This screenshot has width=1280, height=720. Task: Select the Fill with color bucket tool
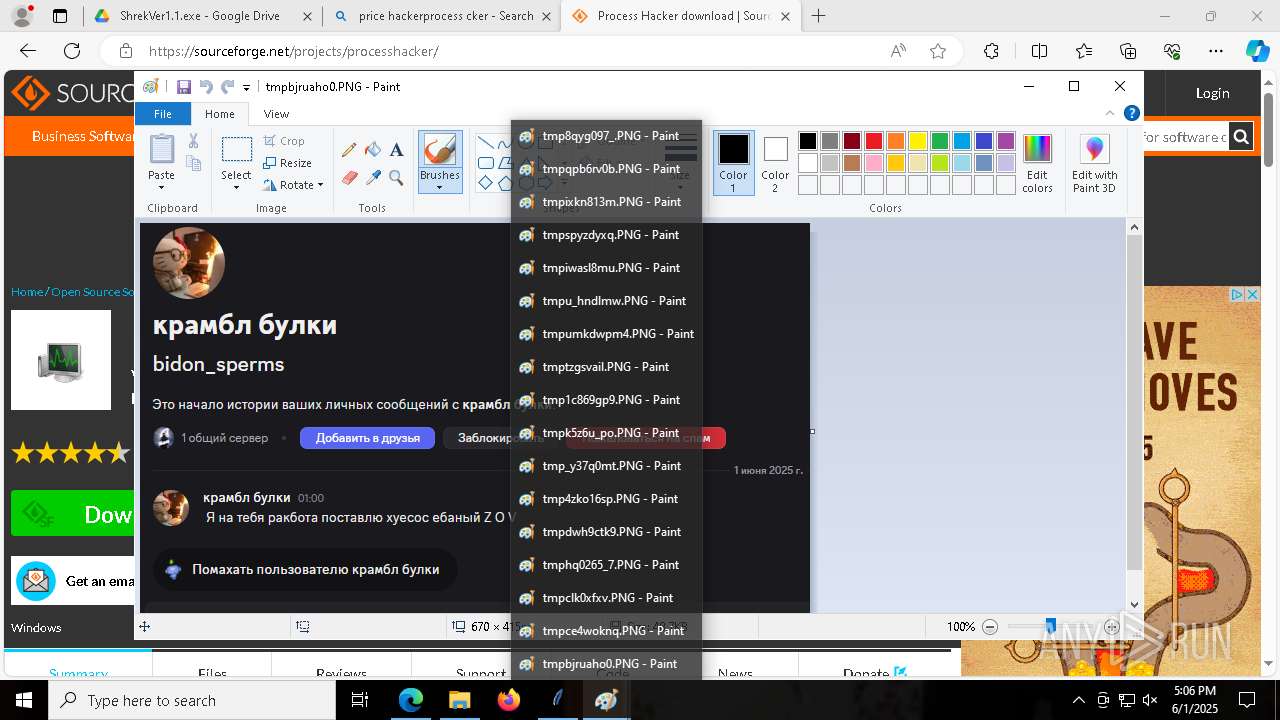tap(373, 149)
